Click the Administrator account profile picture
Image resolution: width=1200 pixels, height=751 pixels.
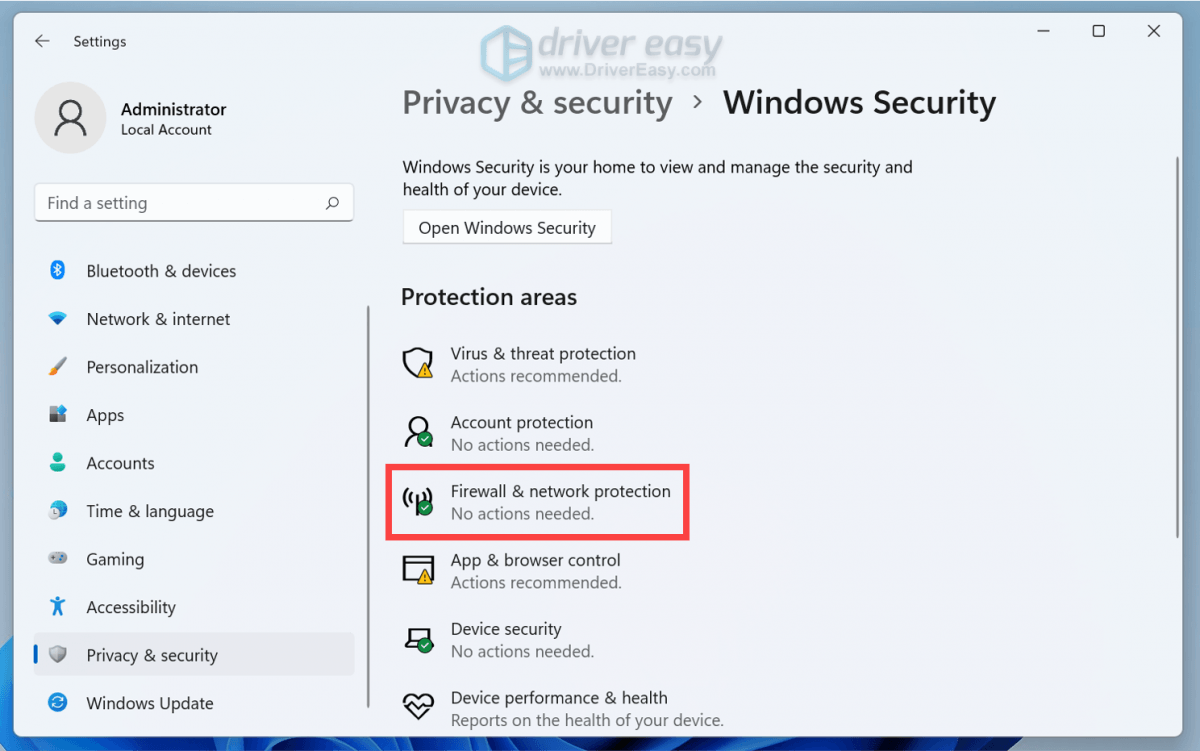pos(70,117)
